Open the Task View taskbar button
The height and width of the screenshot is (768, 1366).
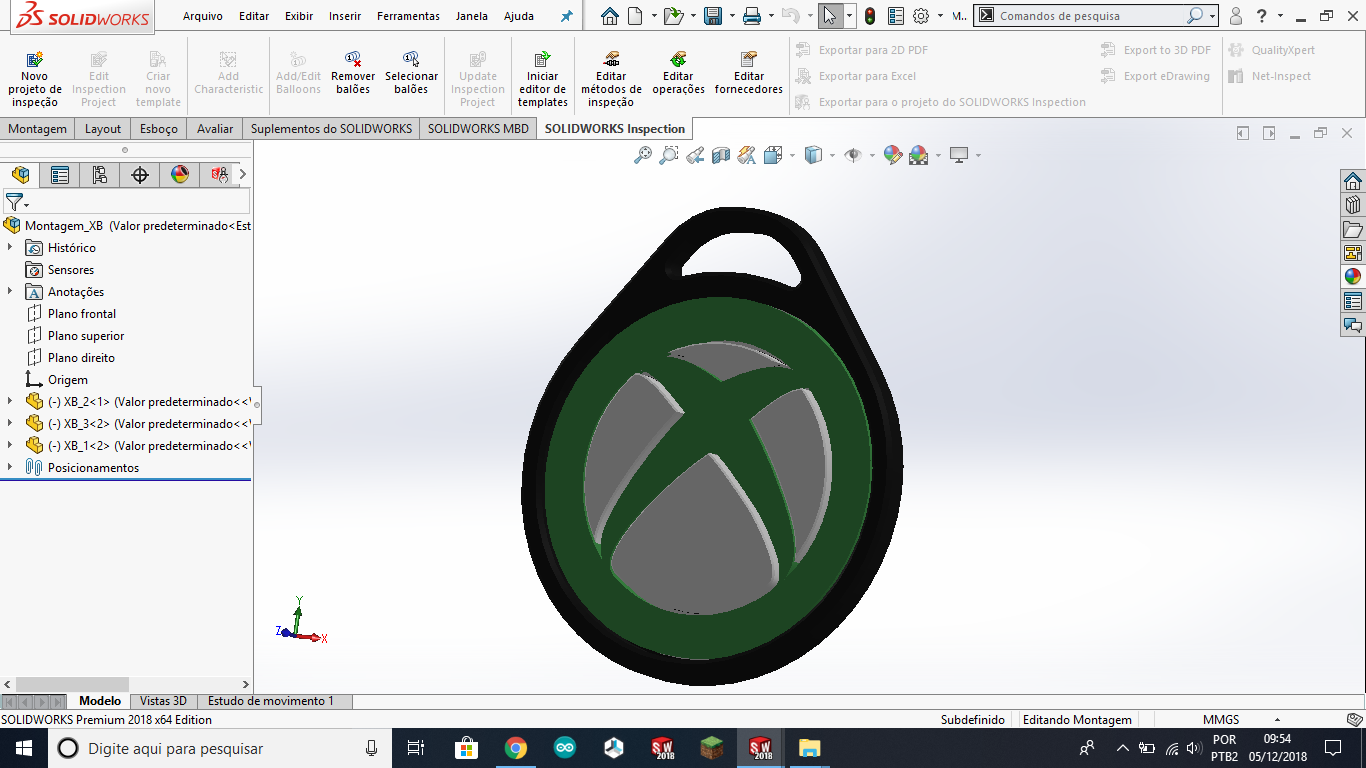(x=416, y=748)
